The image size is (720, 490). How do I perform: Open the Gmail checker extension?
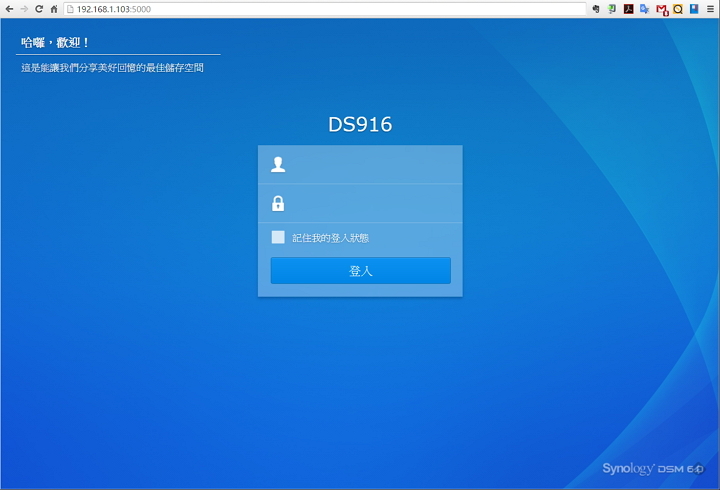tap(662, 8)
